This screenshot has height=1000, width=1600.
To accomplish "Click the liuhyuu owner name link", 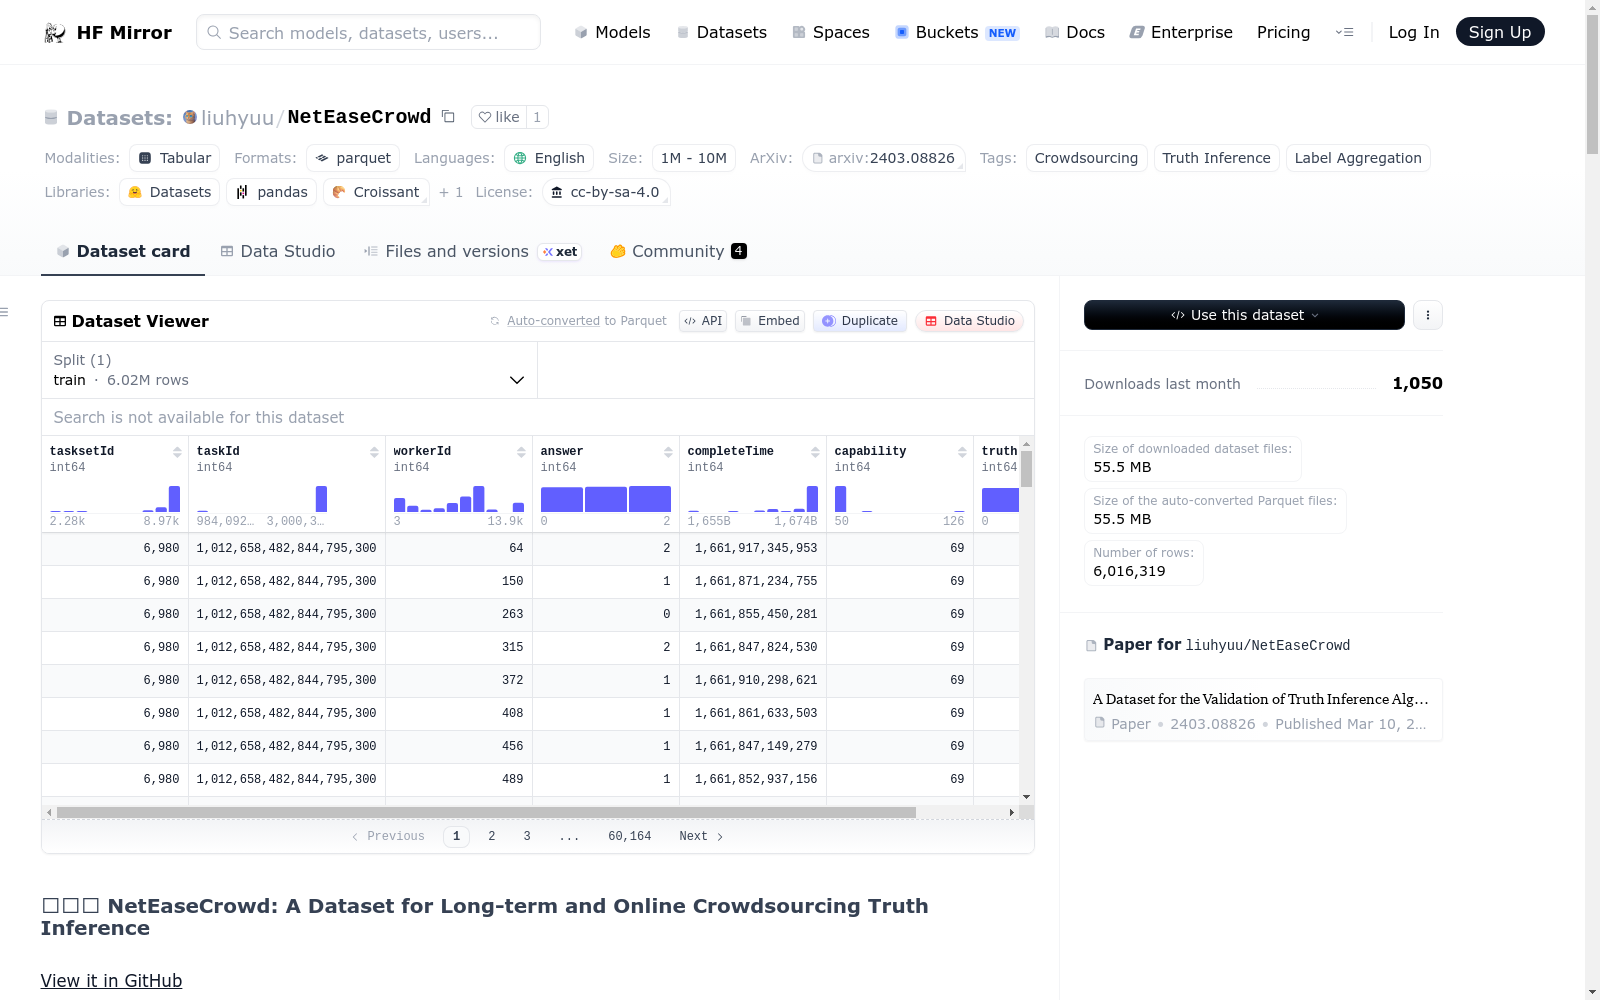I will [237, 118].
